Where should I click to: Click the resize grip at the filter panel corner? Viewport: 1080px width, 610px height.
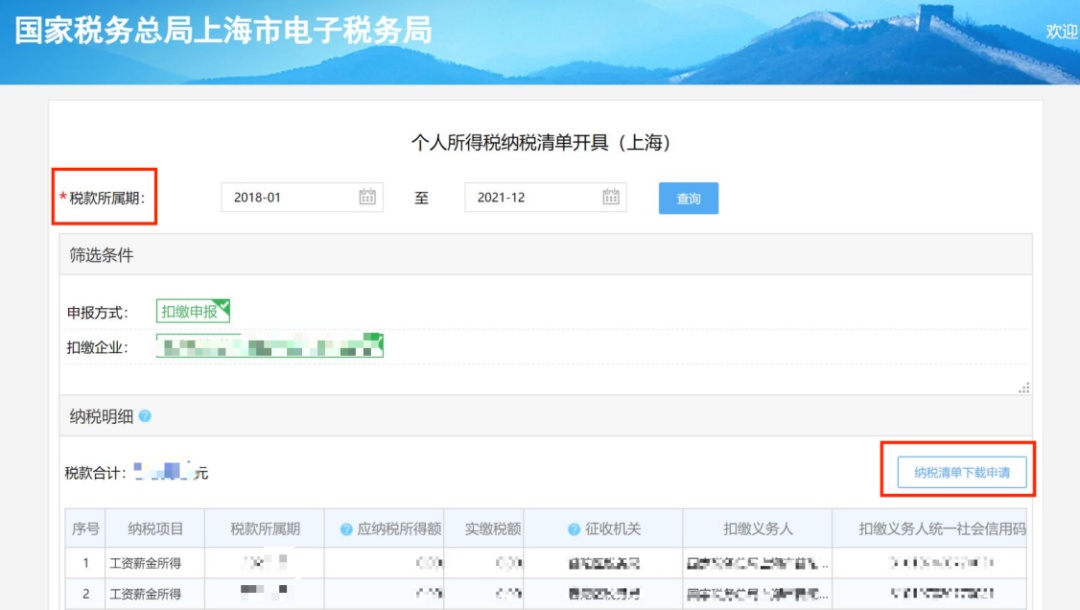click(1023, 388)
